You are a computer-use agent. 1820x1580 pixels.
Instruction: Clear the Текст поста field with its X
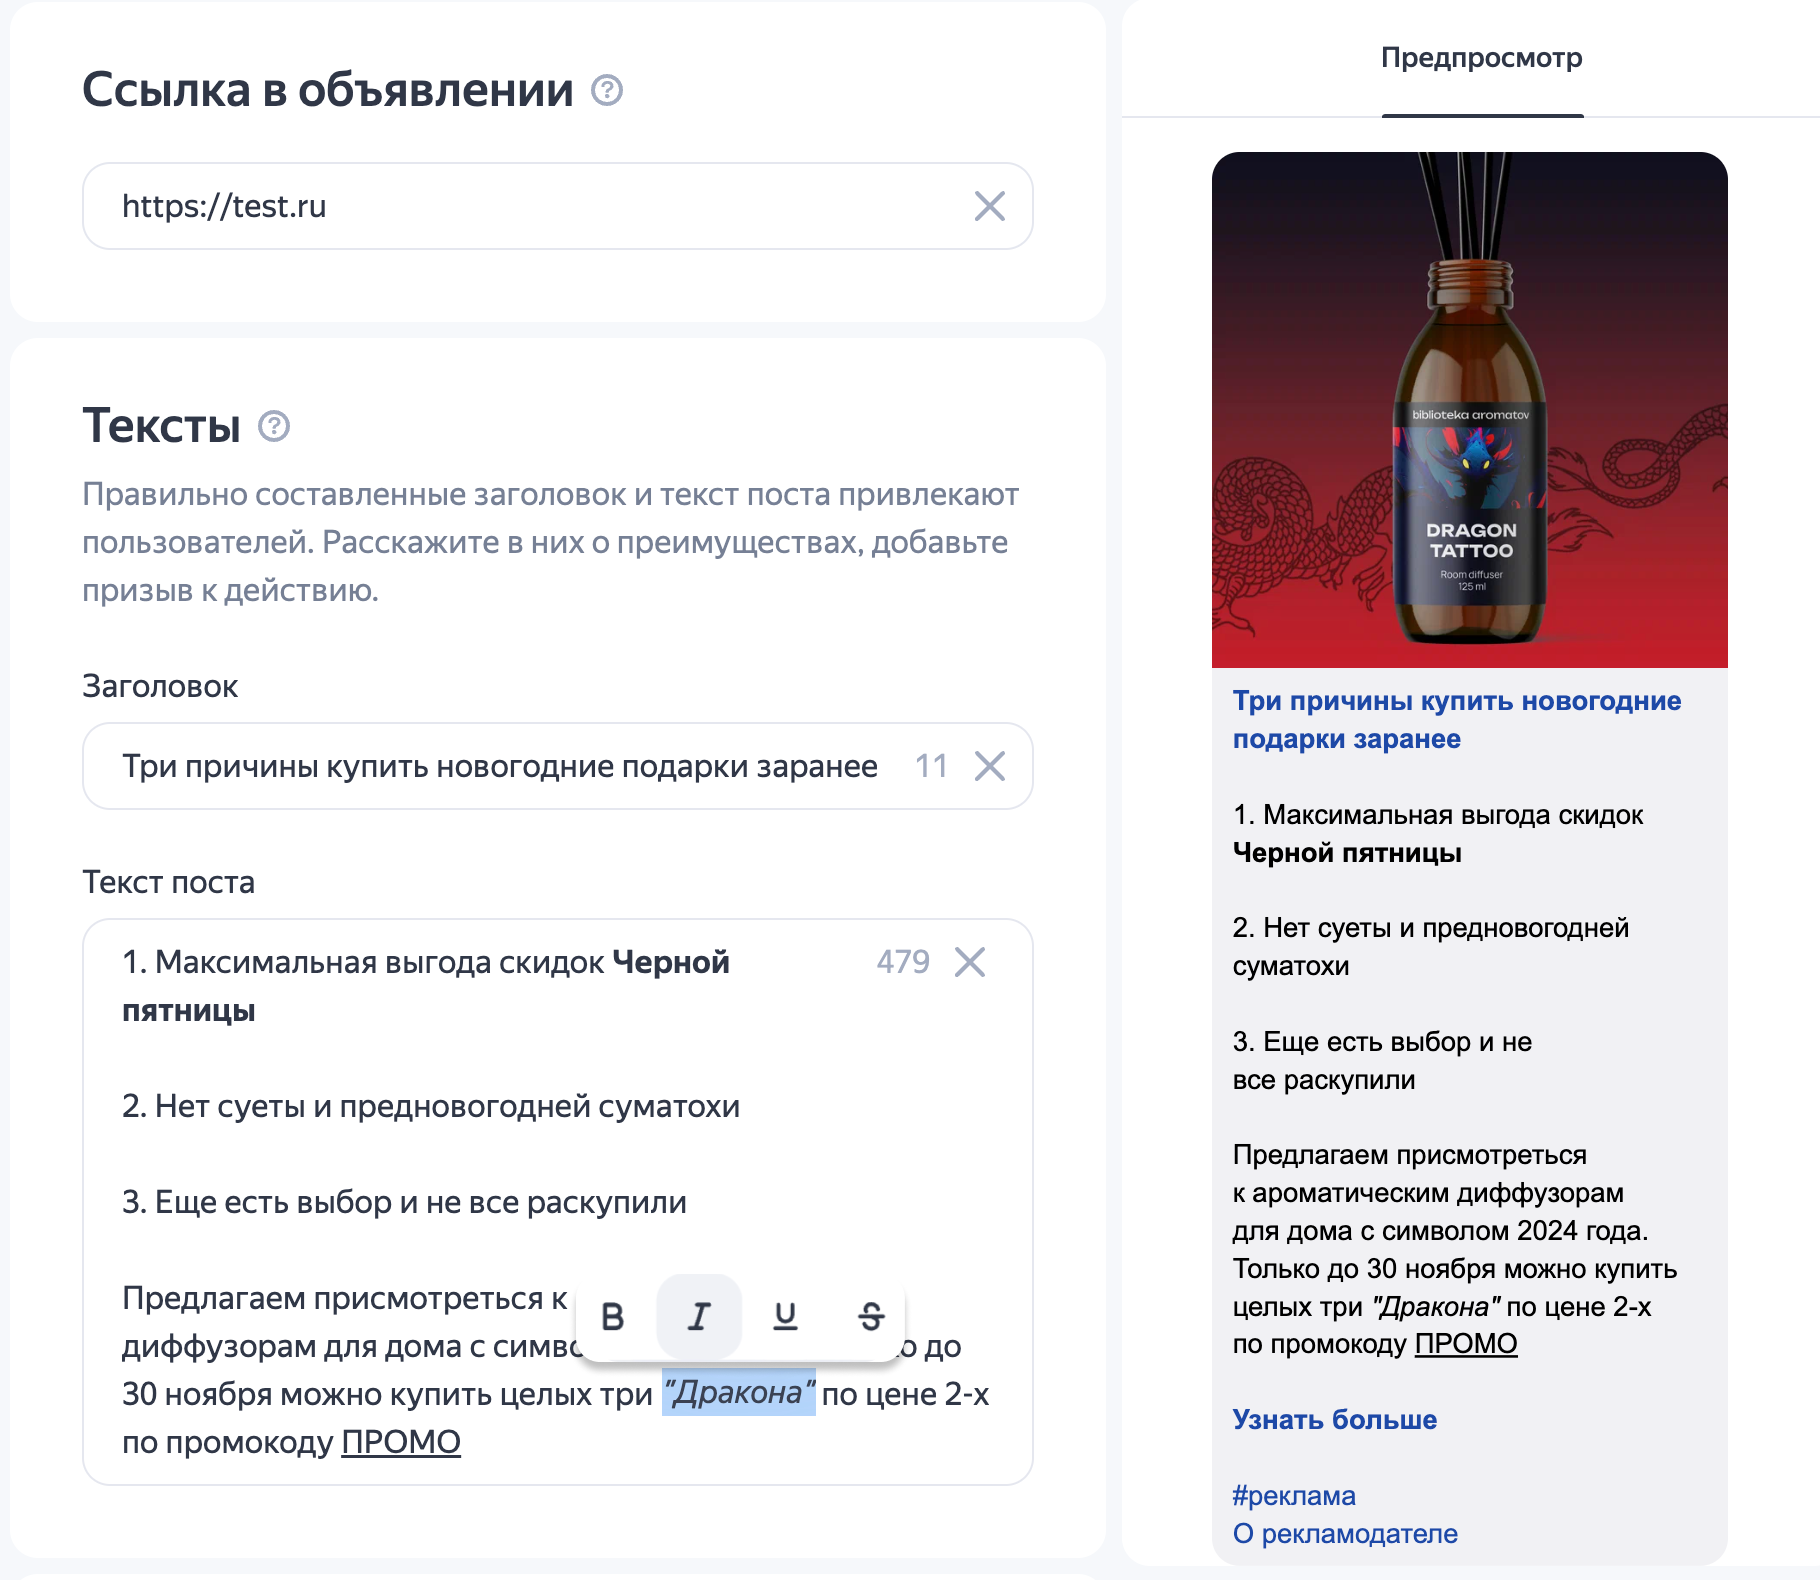click(x=969, y=962)
